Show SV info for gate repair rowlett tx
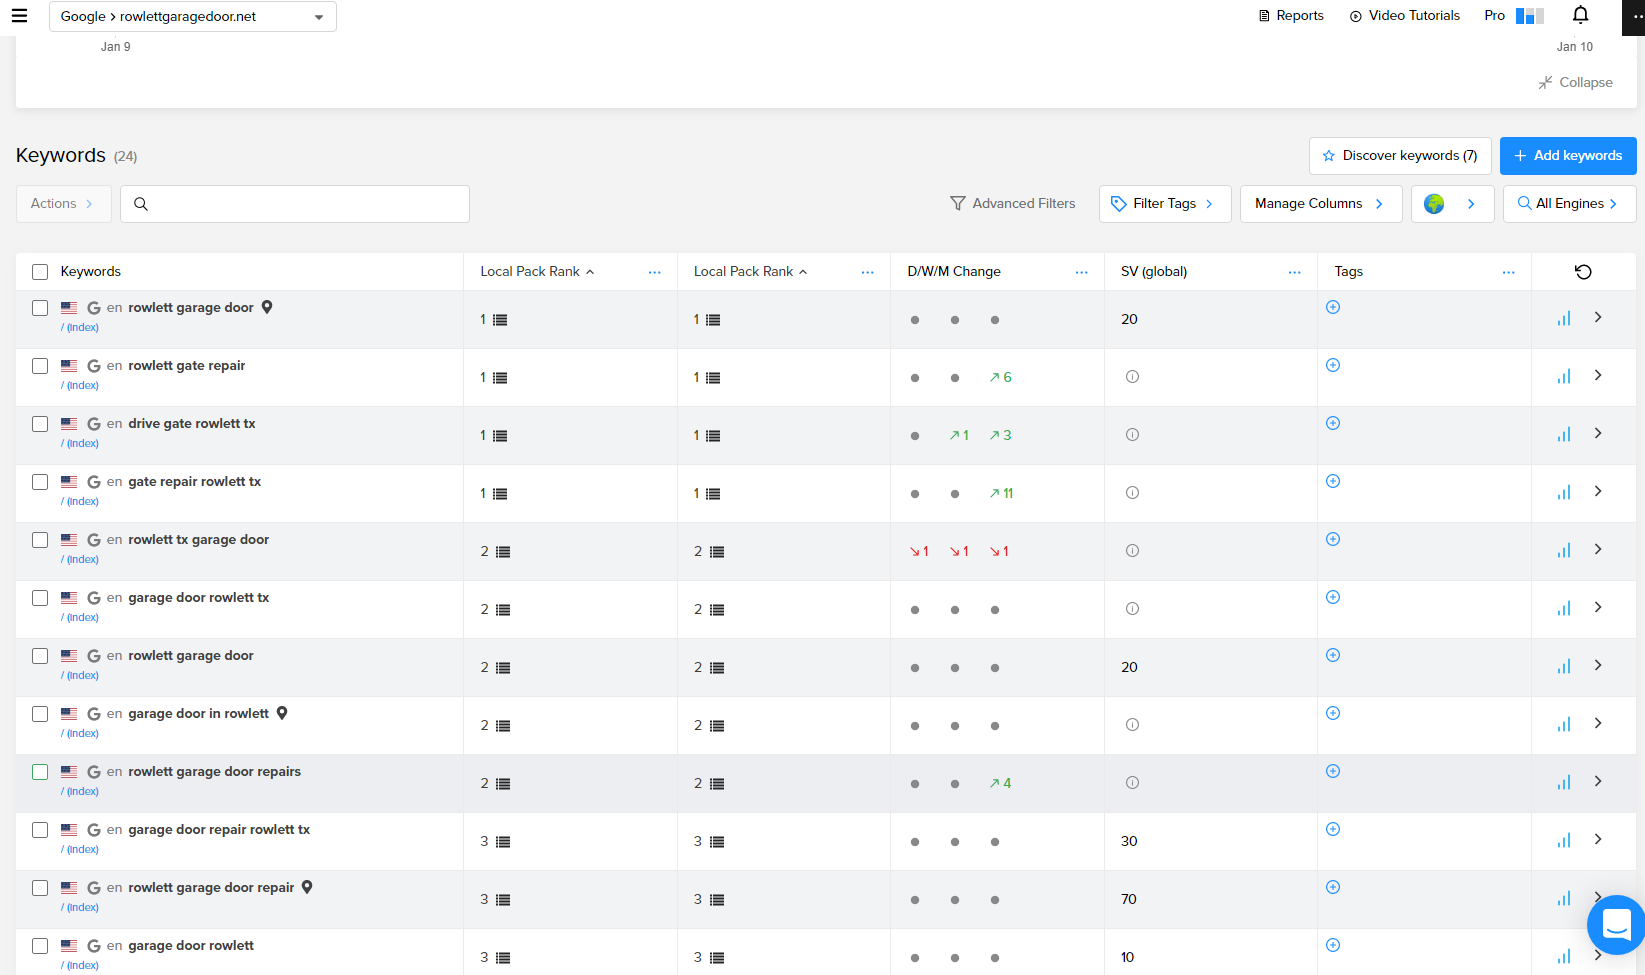 [x=1132, y=493]
